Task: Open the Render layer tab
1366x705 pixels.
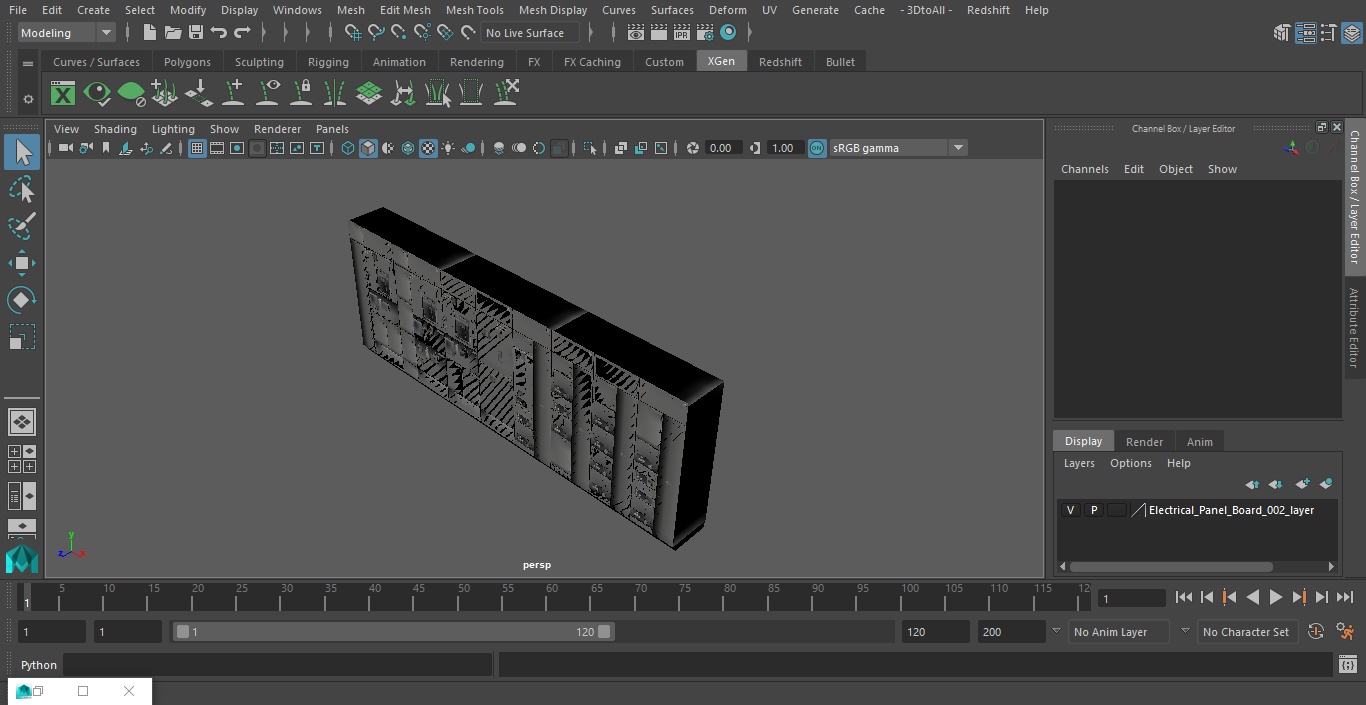Action: point(1144,442)
